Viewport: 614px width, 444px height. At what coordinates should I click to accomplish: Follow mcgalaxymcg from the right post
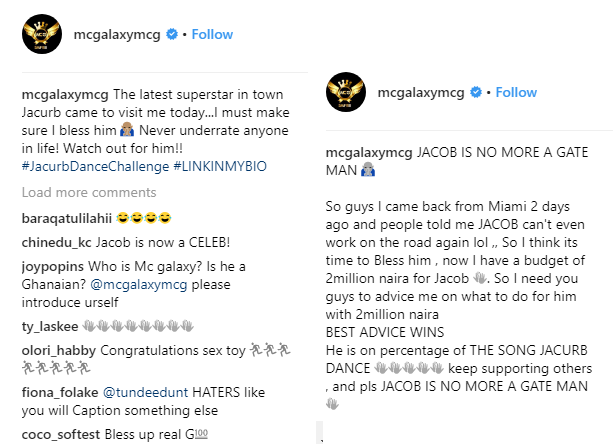(516, 93)
